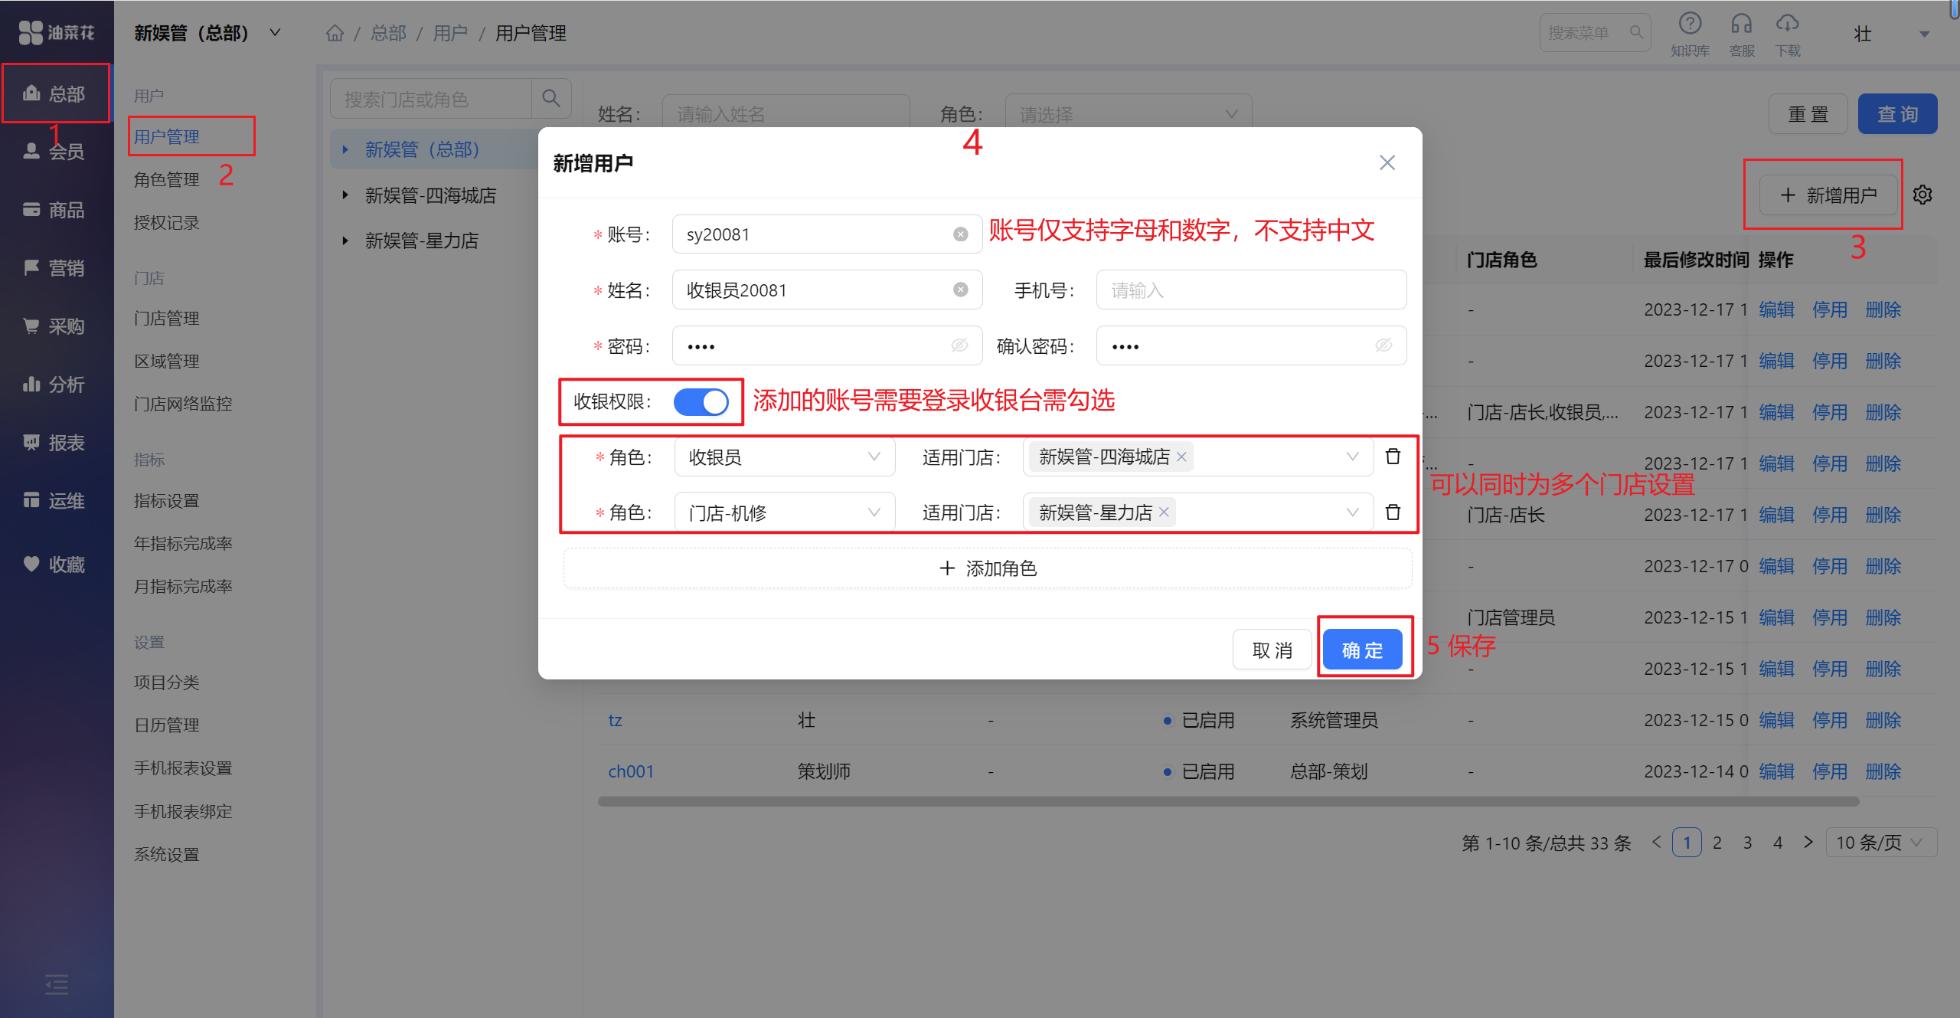The width and height of the screenshot is (1960, 1018).
Task: Open the 门店-机修 role dropdown
Action: point(784,513)
